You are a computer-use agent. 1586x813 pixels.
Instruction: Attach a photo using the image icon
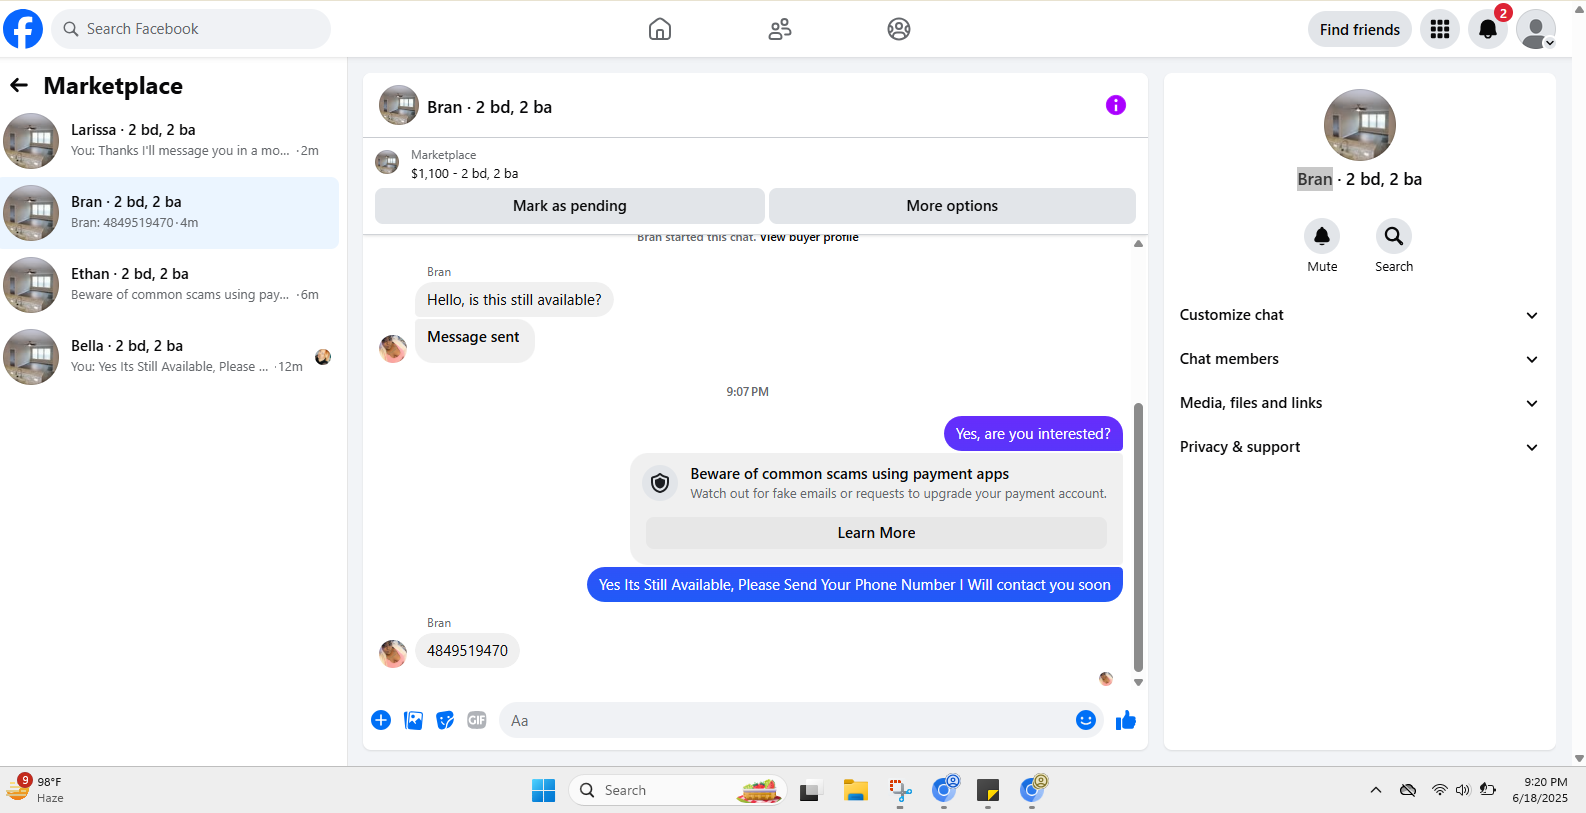[x=413, y=720]
